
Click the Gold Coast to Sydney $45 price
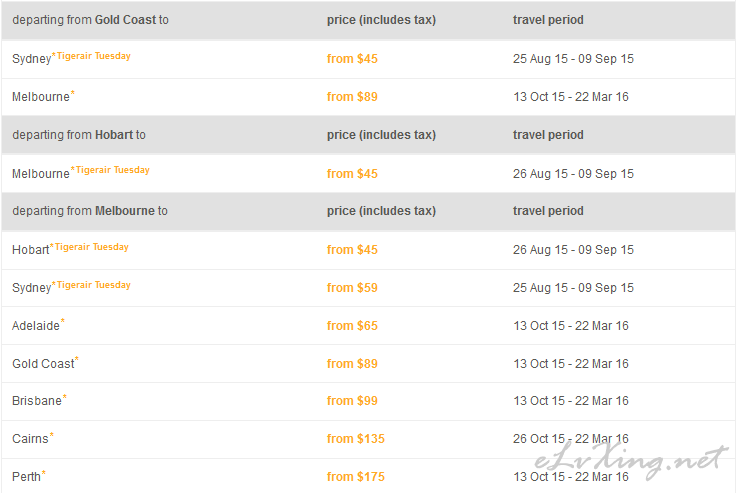[x=352, y=59]
